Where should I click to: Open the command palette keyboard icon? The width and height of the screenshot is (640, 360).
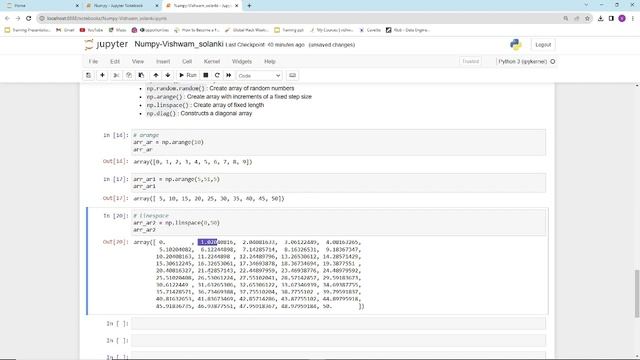pyautogui.click(x=292, y=76)
